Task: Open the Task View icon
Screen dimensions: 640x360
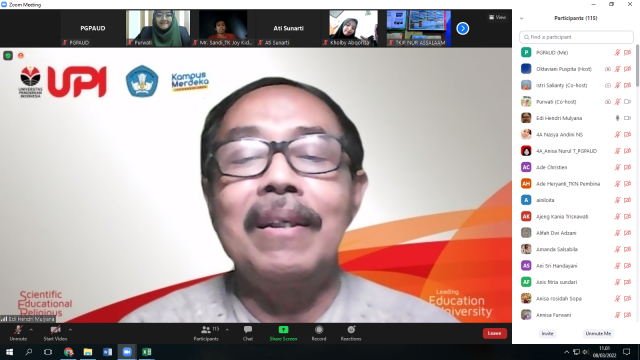Action: coord(48,352)
